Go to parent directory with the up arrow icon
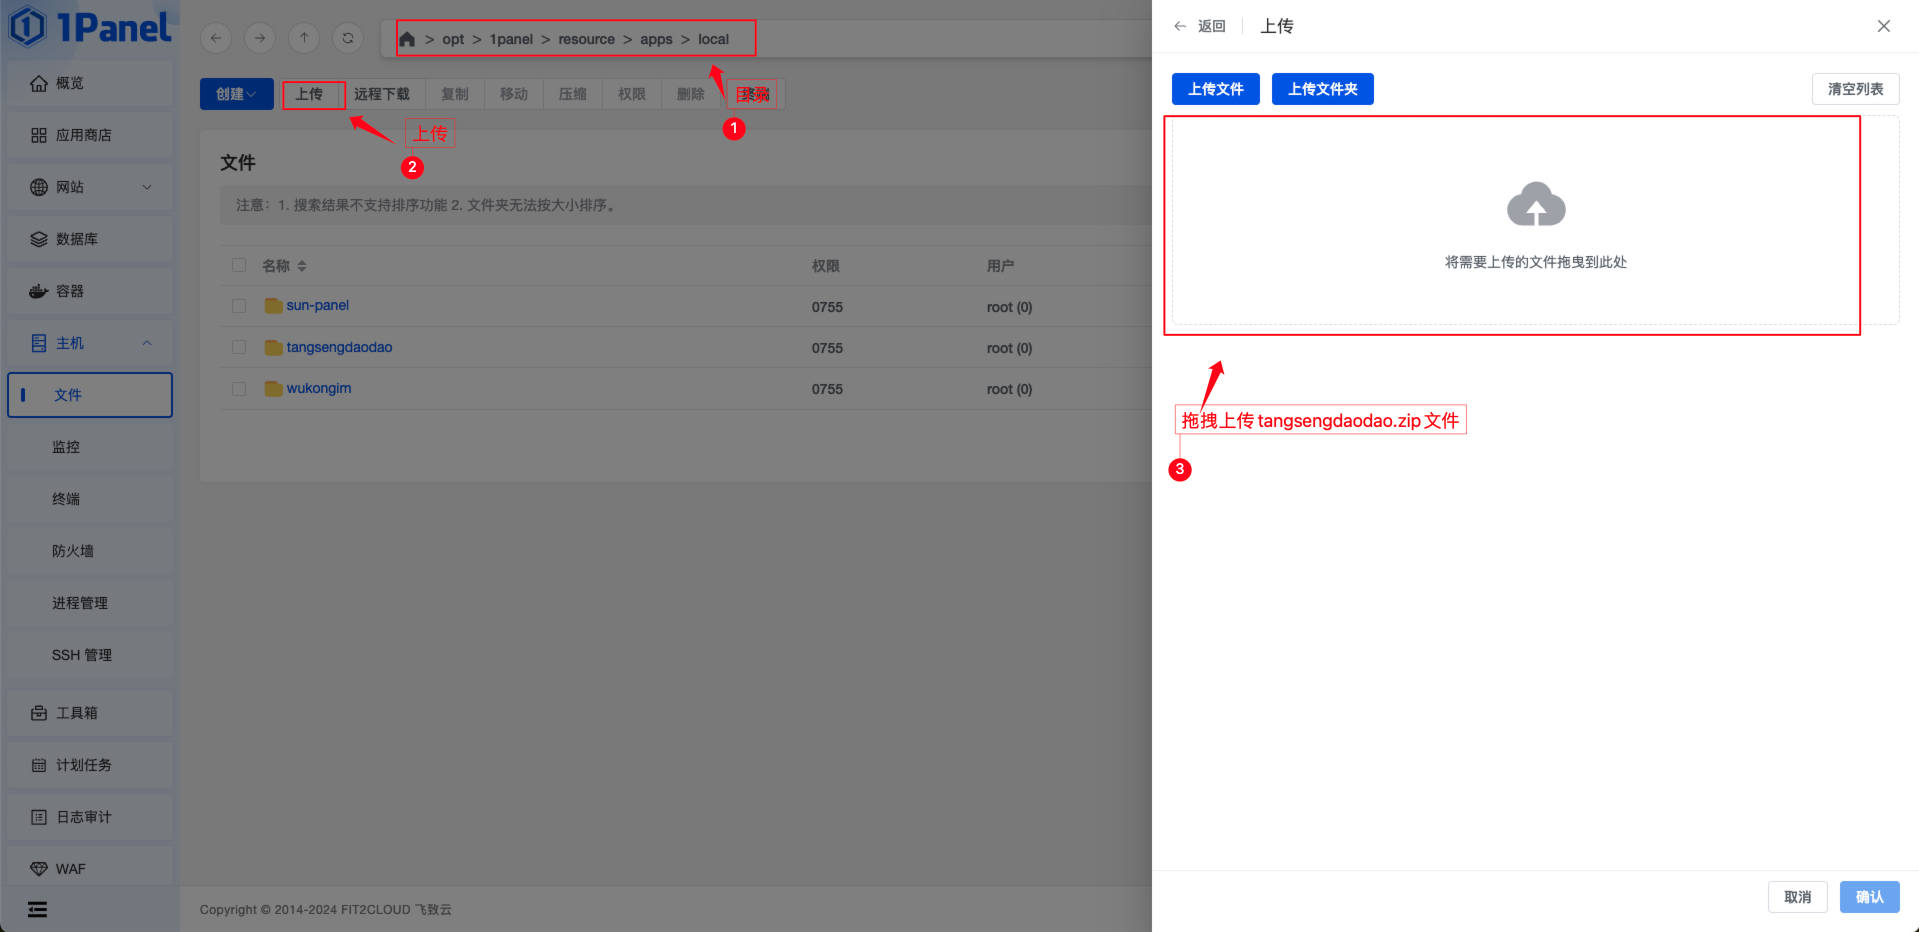1919x932 pixels. point(304,38)
